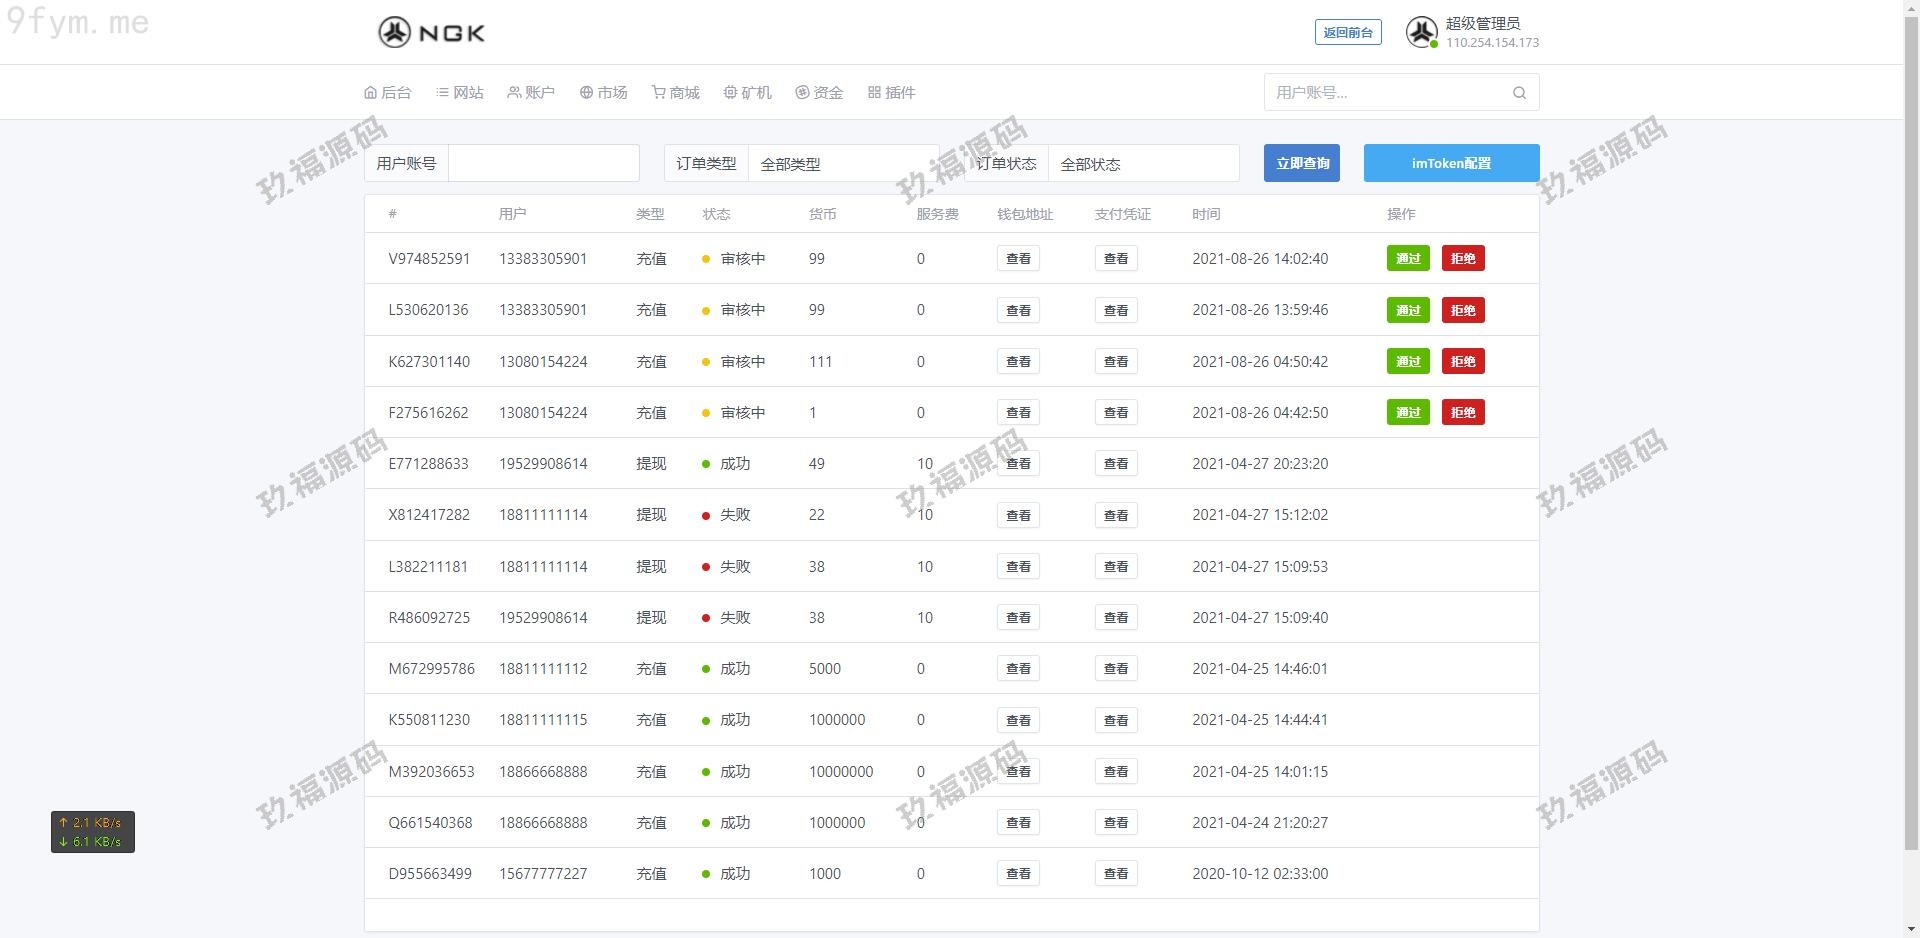Approve order V974852591 with 通过

point(1408,259)
